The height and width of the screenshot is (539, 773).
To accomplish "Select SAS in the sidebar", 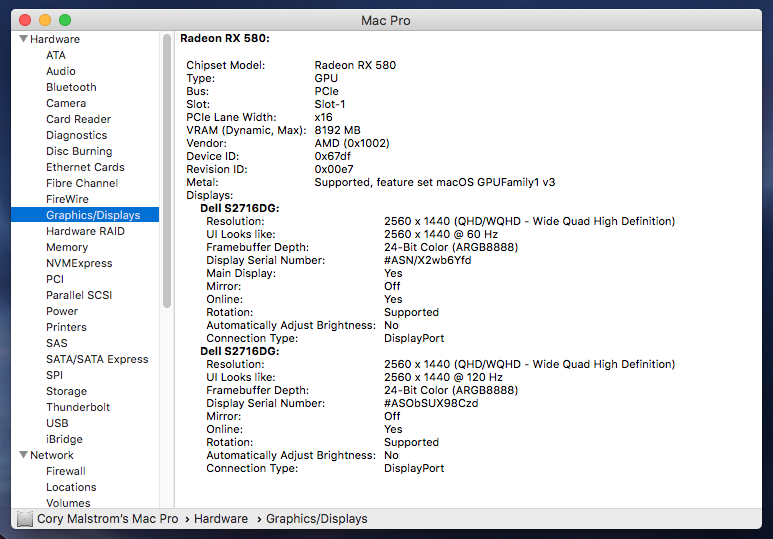I will (x=57, y=343).
